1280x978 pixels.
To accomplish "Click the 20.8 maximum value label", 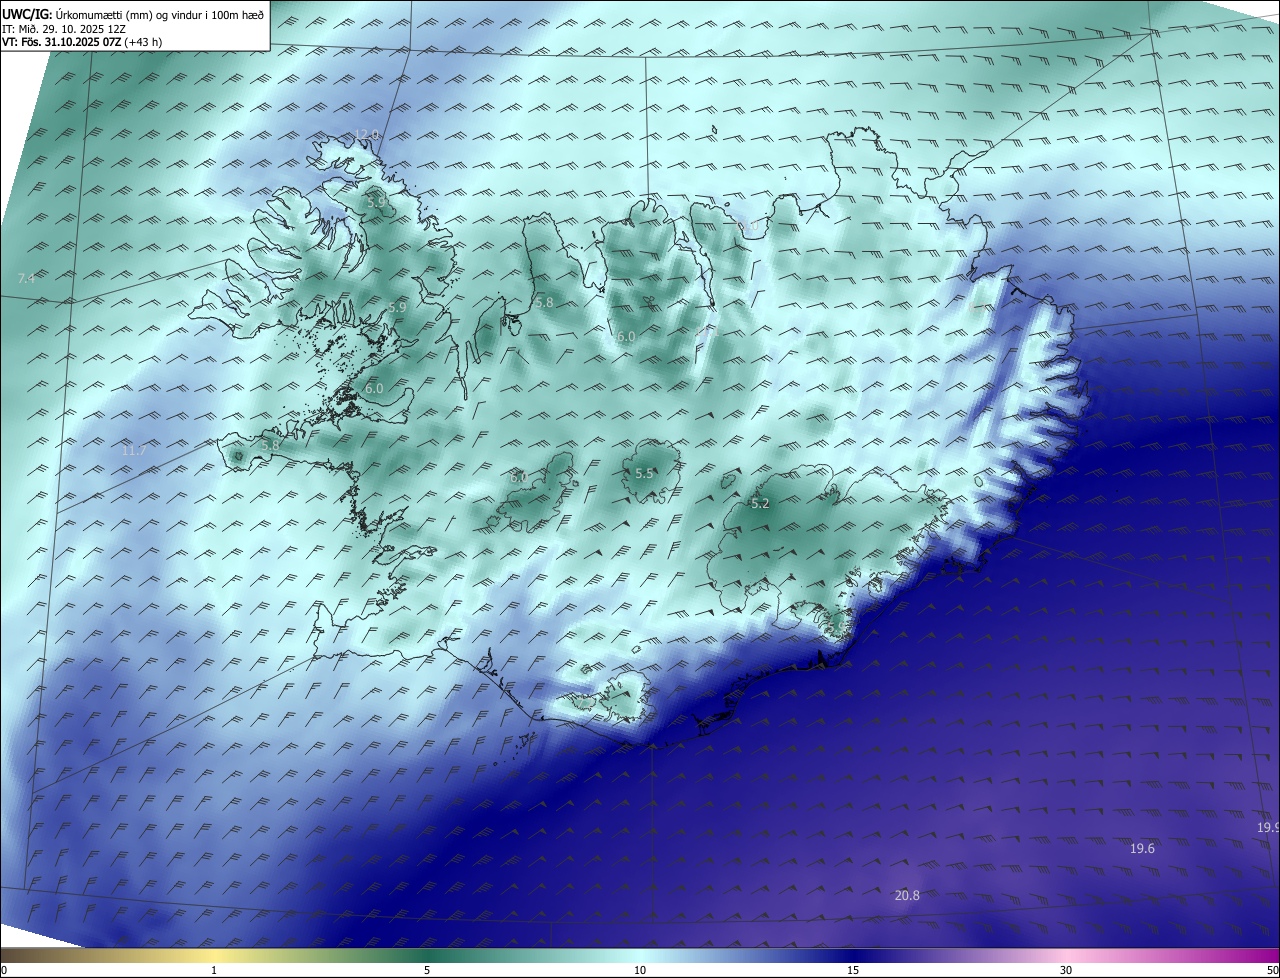I will [x=907, y=896].
